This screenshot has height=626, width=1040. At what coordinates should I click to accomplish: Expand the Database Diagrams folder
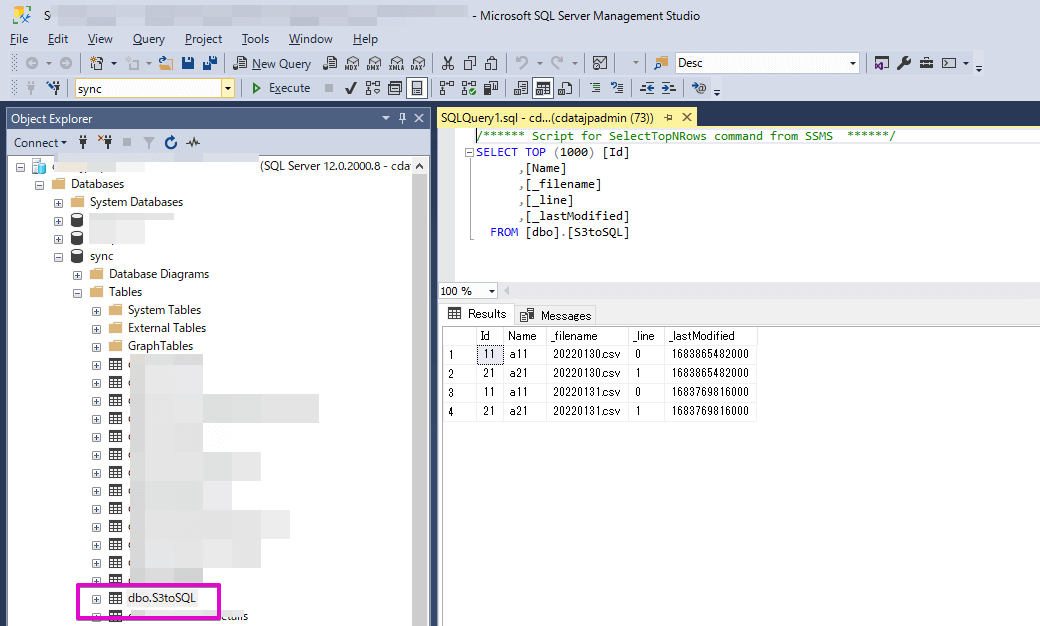(78, 275)
